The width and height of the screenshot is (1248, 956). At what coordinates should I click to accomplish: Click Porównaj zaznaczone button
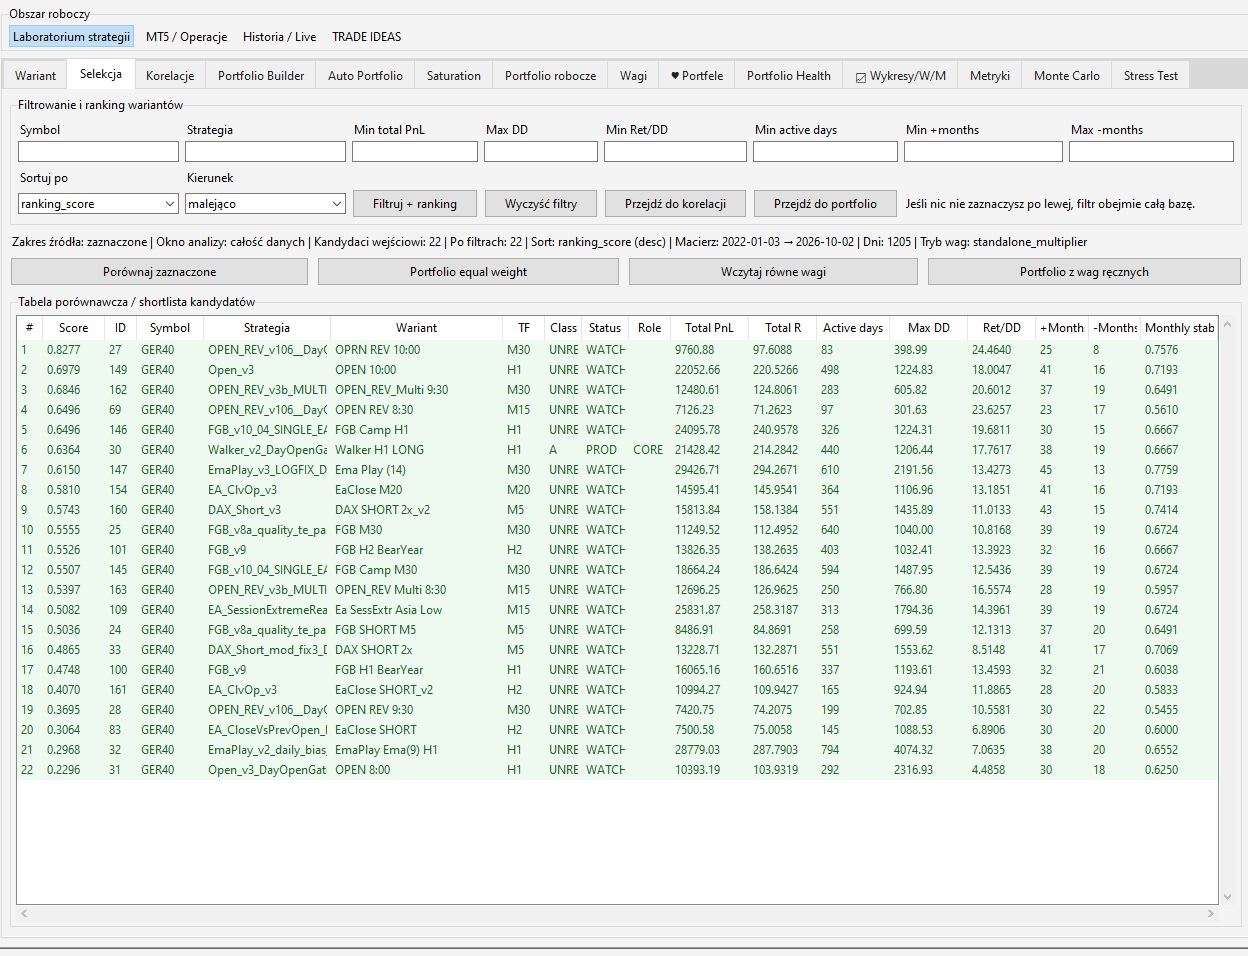[x=160, y=272]
